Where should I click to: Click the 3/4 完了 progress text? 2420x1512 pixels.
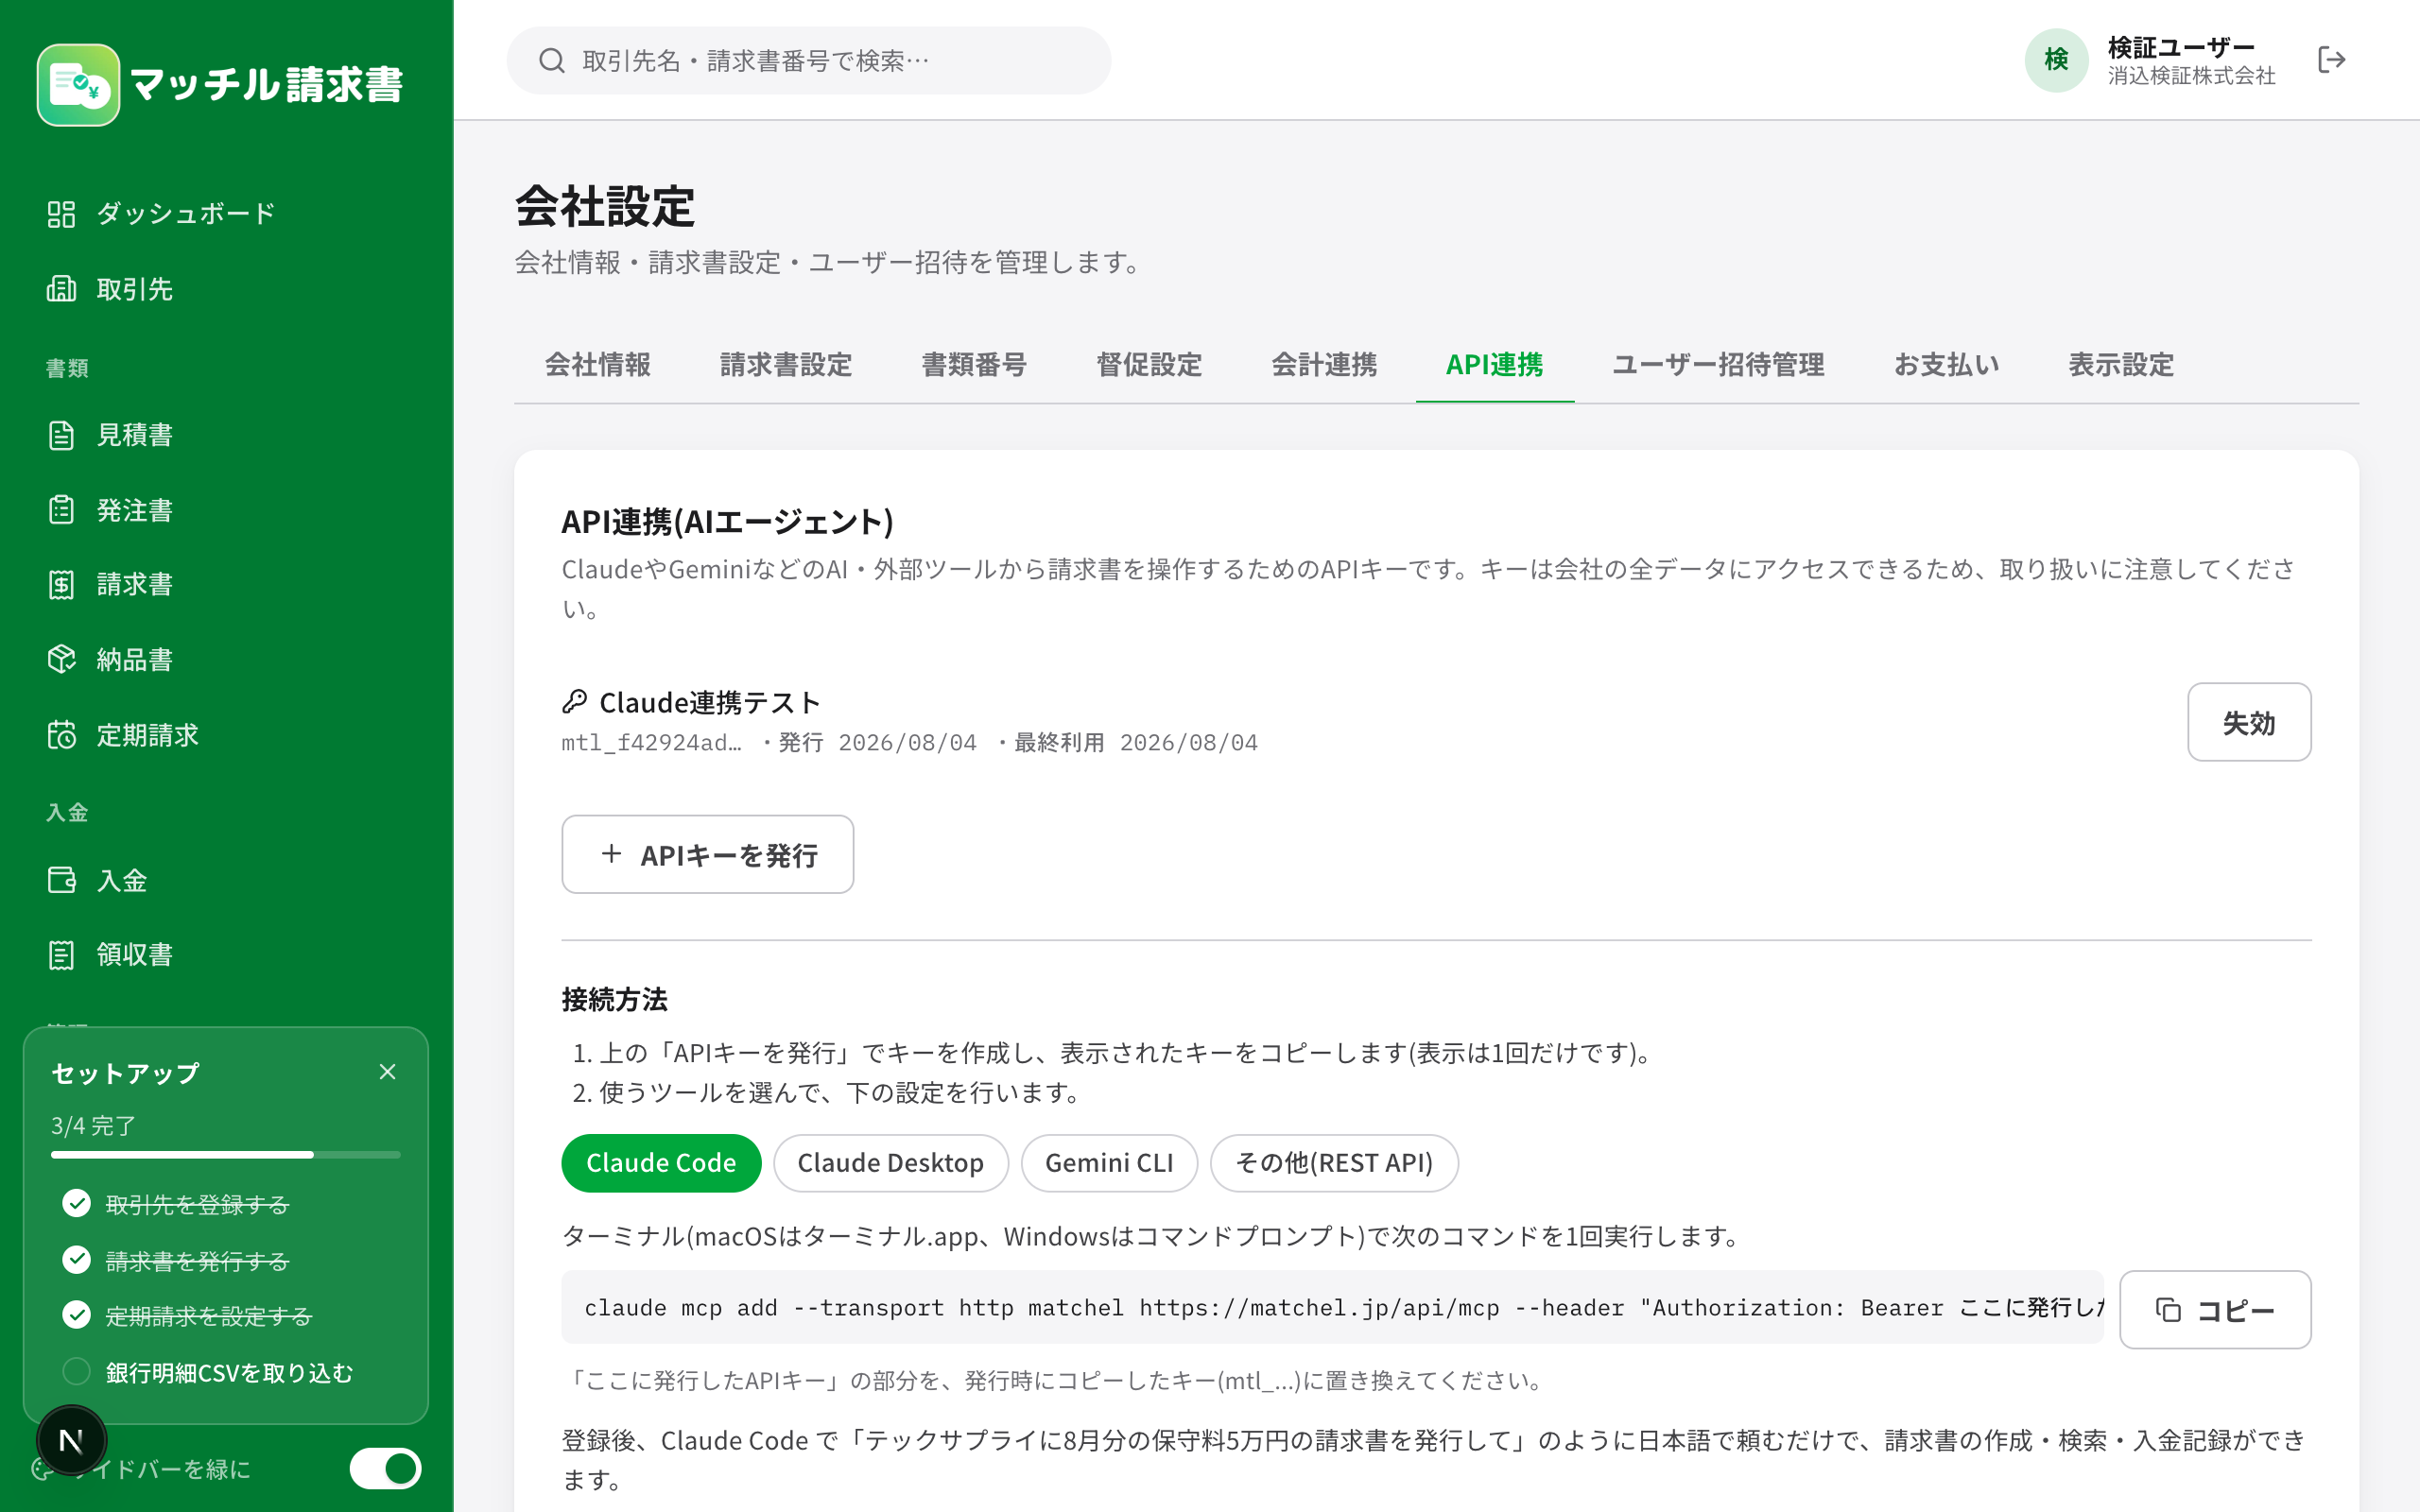[93, 1126]
